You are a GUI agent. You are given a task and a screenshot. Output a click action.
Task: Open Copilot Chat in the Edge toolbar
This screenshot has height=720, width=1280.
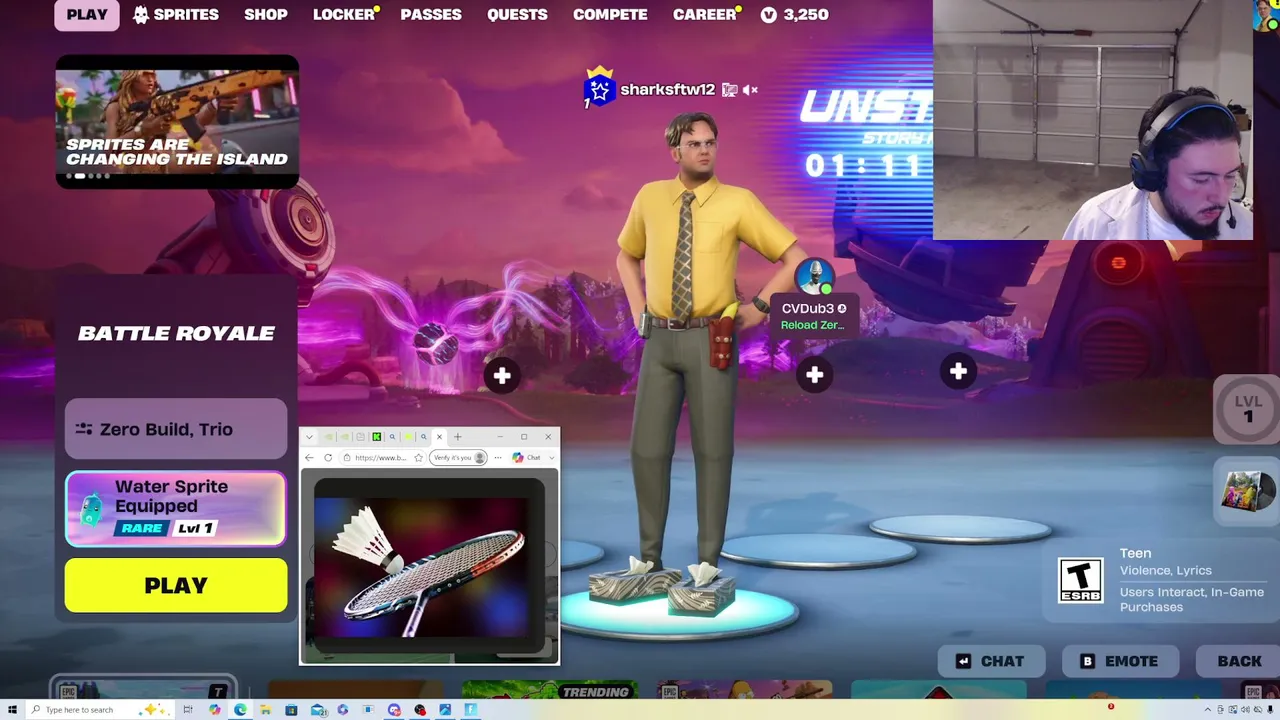tap(527, 457)
